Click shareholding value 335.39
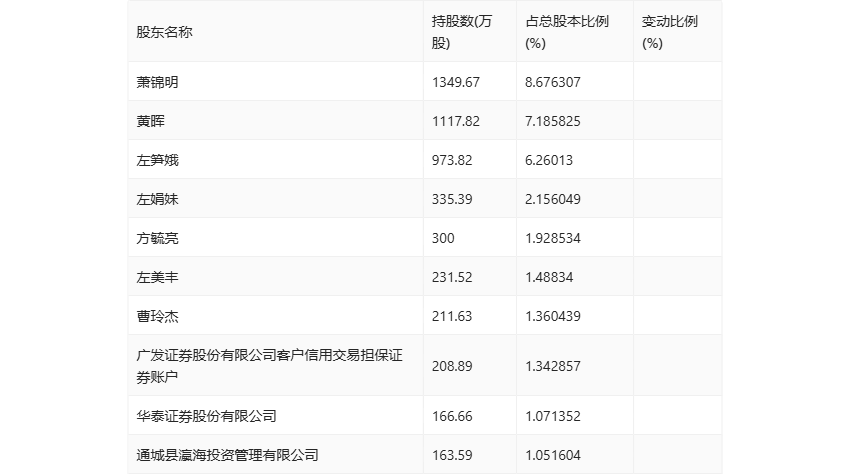Screen dimensions: 850x474 click(x=452, y=199)
